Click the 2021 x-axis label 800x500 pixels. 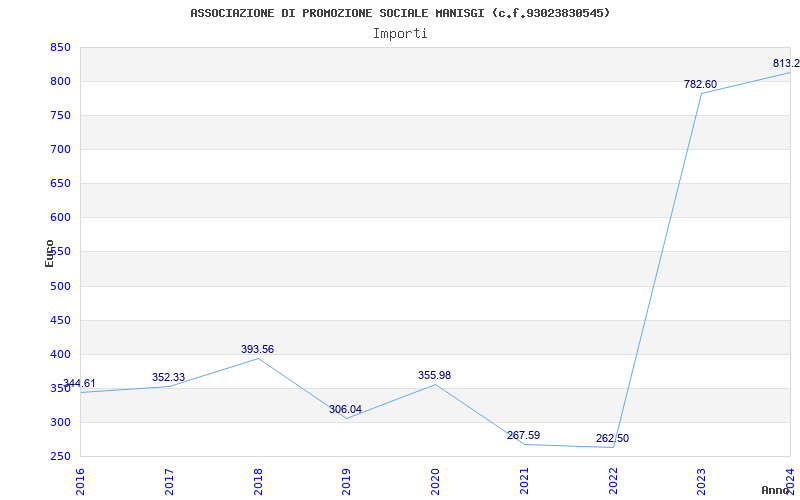(524, 482)
